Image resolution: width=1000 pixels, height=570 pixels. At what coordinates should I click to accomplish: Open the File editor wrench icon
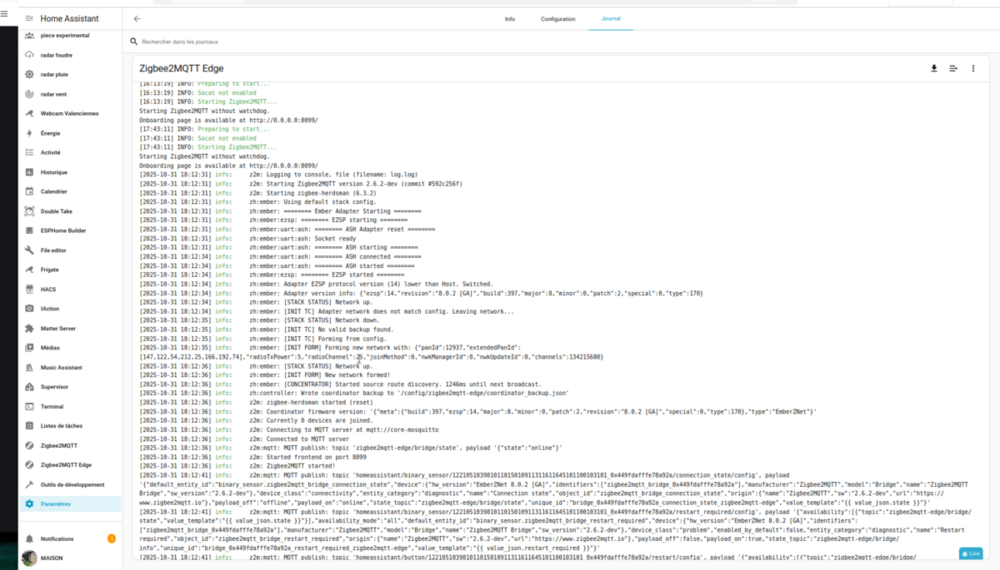29,251
